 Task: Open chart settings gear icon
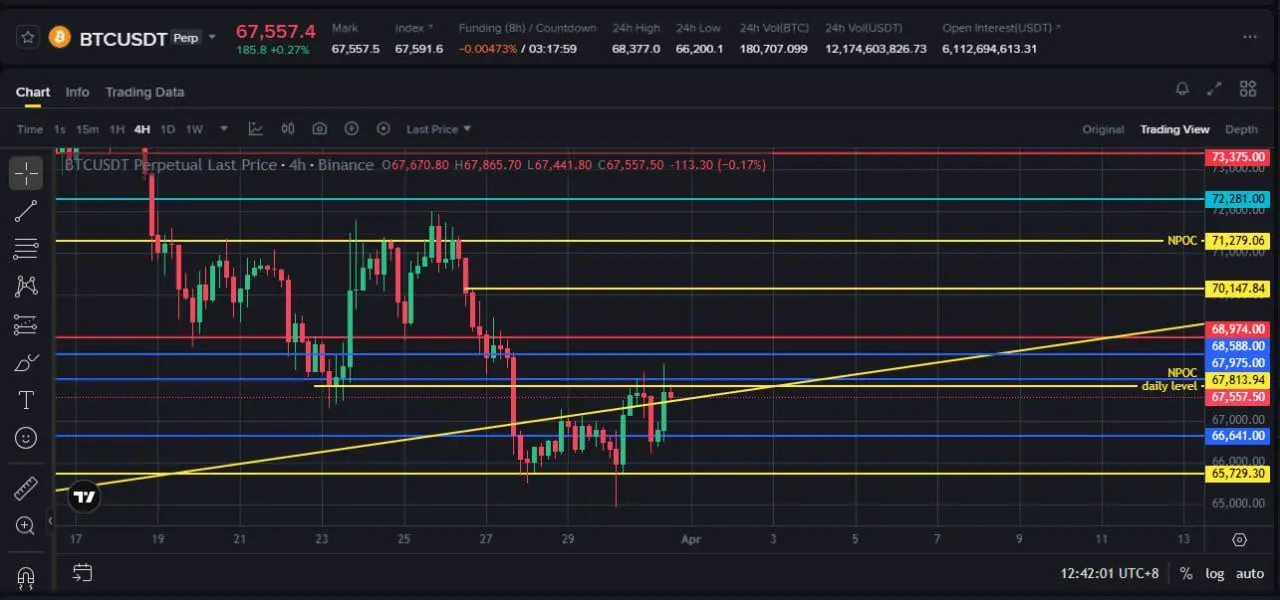[x=1240, y=540]
